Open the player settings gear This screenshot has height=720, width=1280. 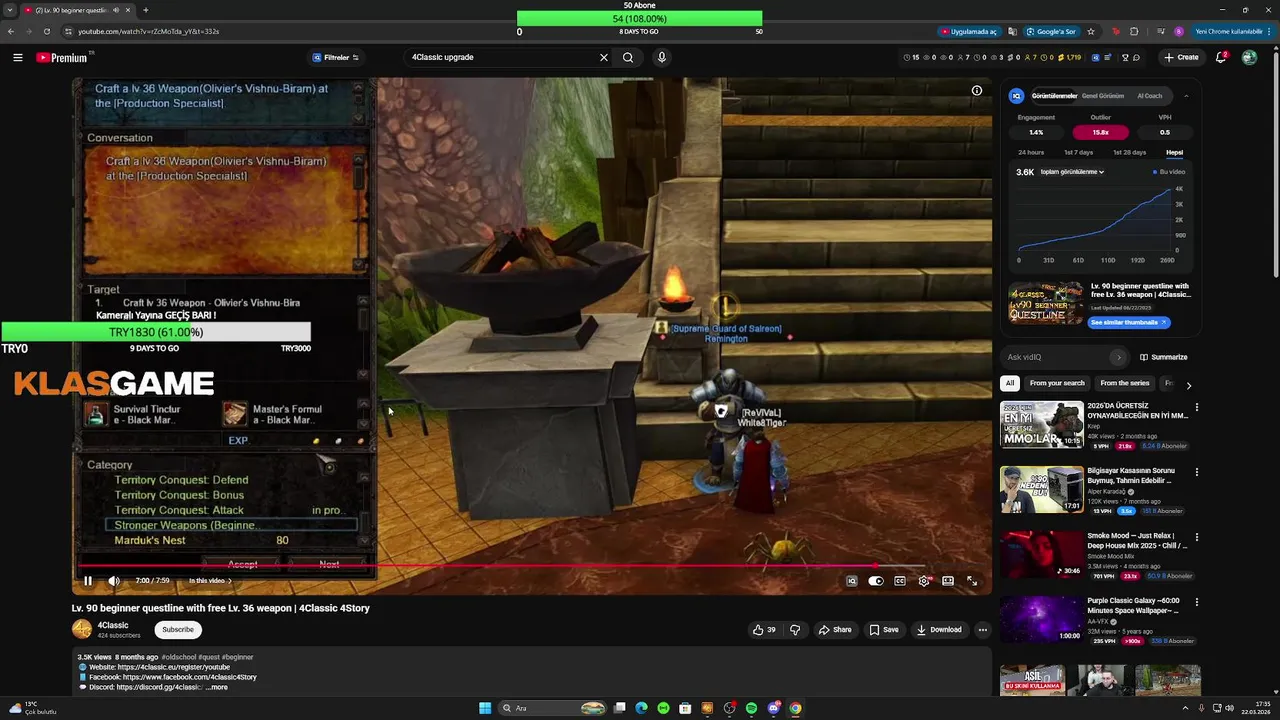coord(924,581)
